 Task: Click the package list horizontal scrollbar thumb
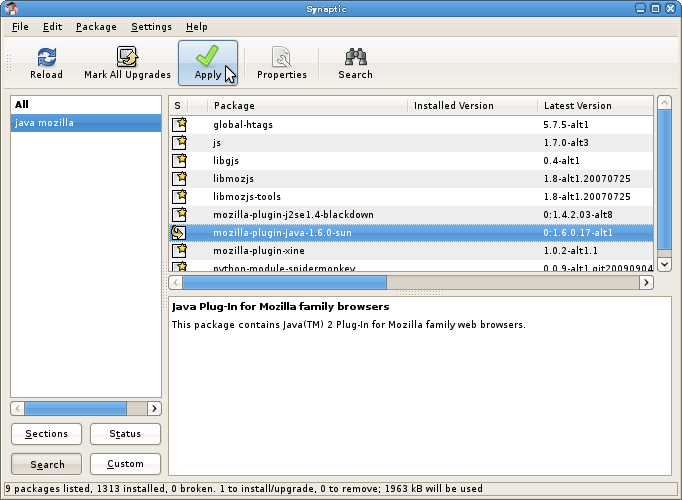point(284,283)
